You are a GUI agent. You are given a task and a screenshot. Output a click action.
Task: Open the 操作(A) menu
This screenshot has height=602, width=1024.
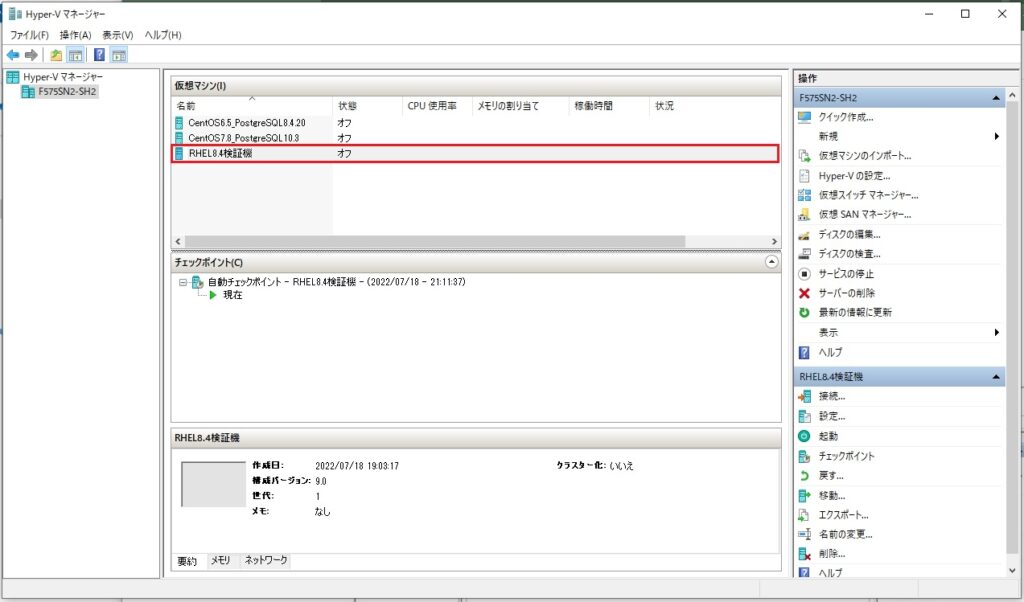[76, 35]
